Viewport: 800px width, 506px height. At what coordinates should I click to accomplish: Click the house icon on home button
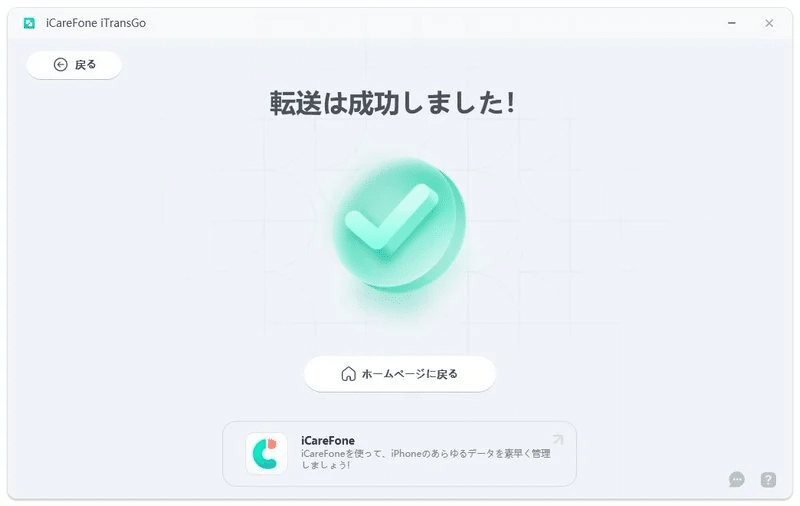[348, 374]
